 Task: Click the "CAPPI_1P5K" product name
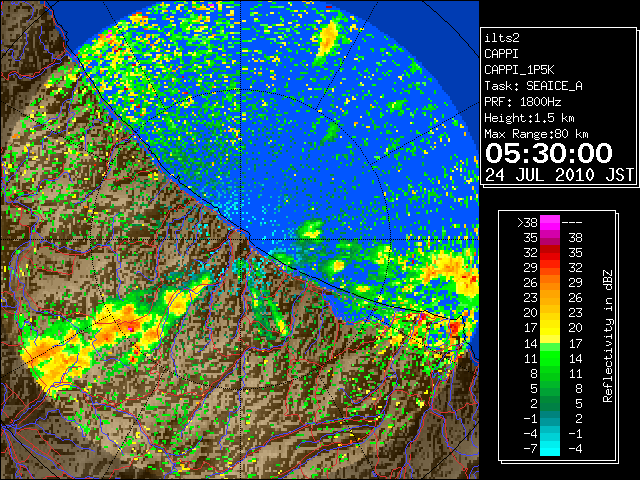click(519, 70)
